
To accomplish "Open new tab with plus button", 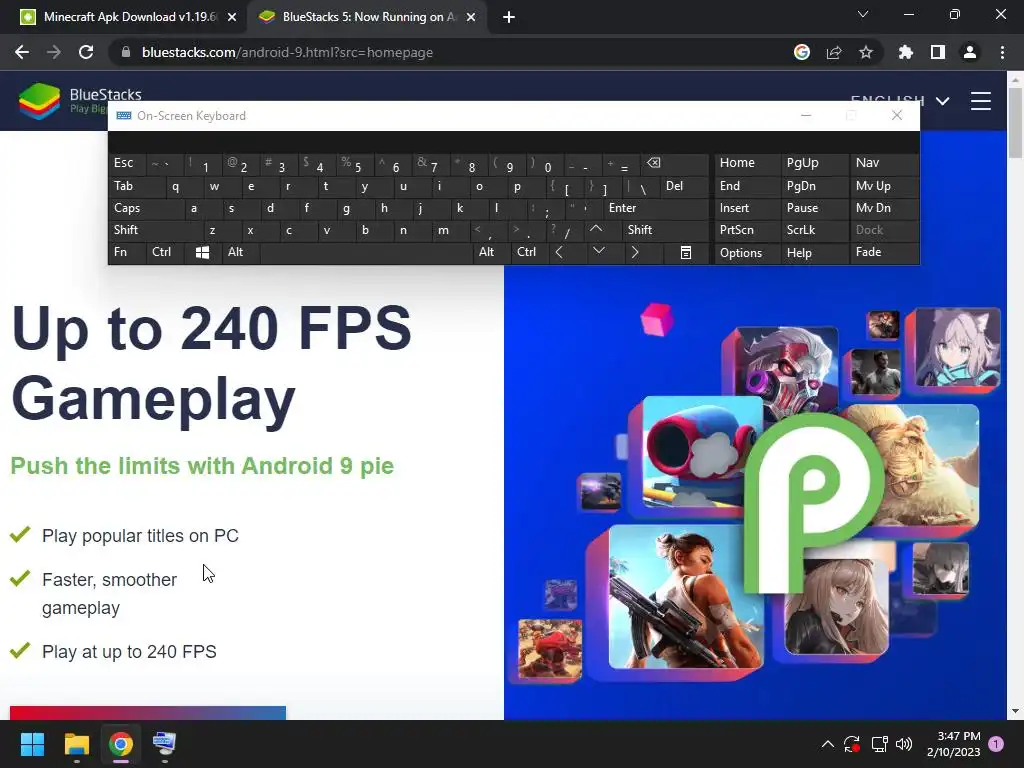I will click(509, 17).
